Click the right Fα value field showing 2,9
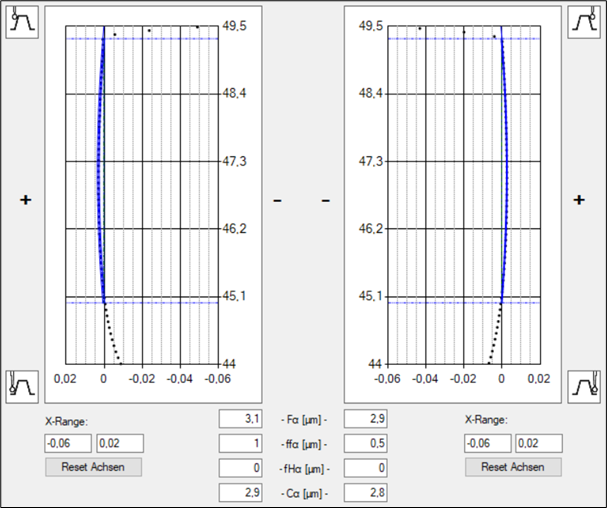Screen dimensions: 607x508 tap(365, 418)
